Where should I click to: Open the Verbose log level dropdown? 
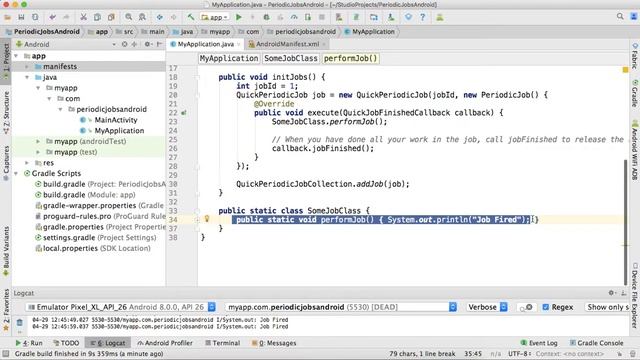pos(487,307)
